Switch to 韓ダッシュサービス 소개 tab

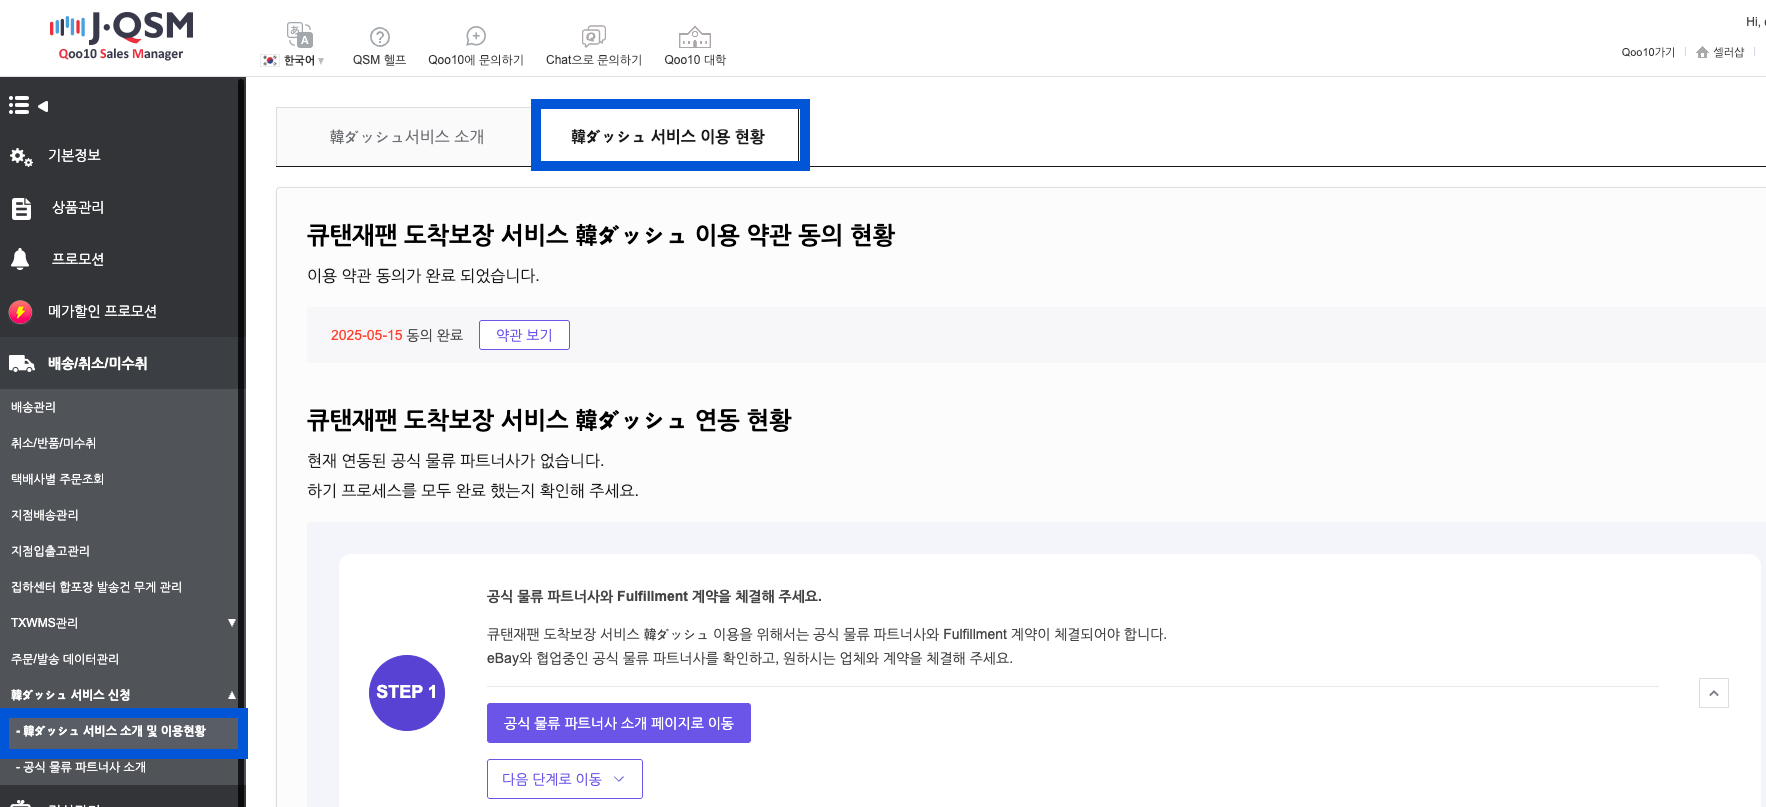[407, 137]
